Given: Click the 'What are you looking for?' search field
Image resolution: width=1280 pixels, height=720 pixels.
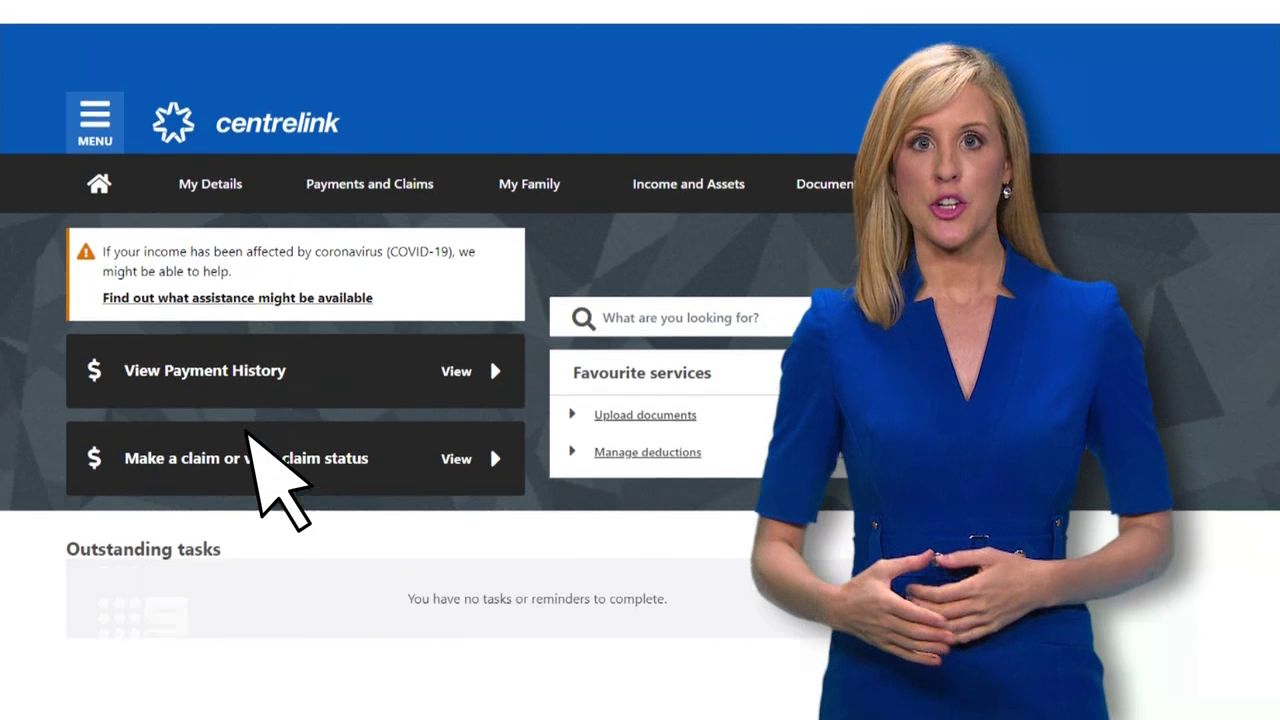Looking at the screenshot, I should coord(690,318).
